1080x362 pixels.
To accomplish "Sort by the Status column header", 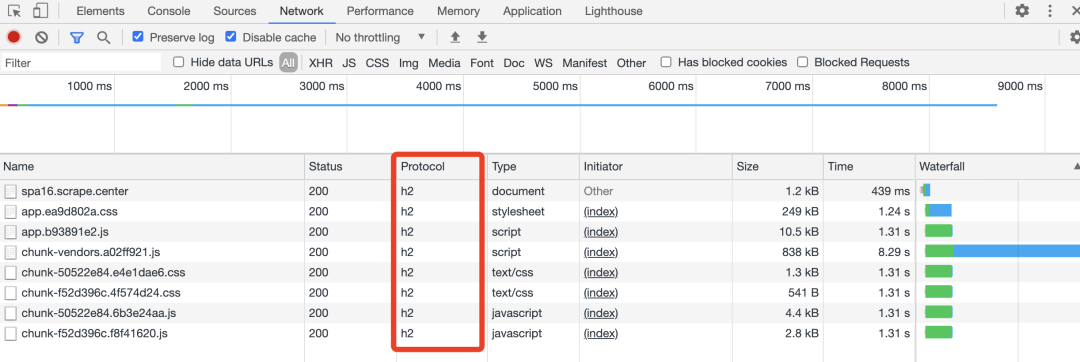I will [349, 167].
